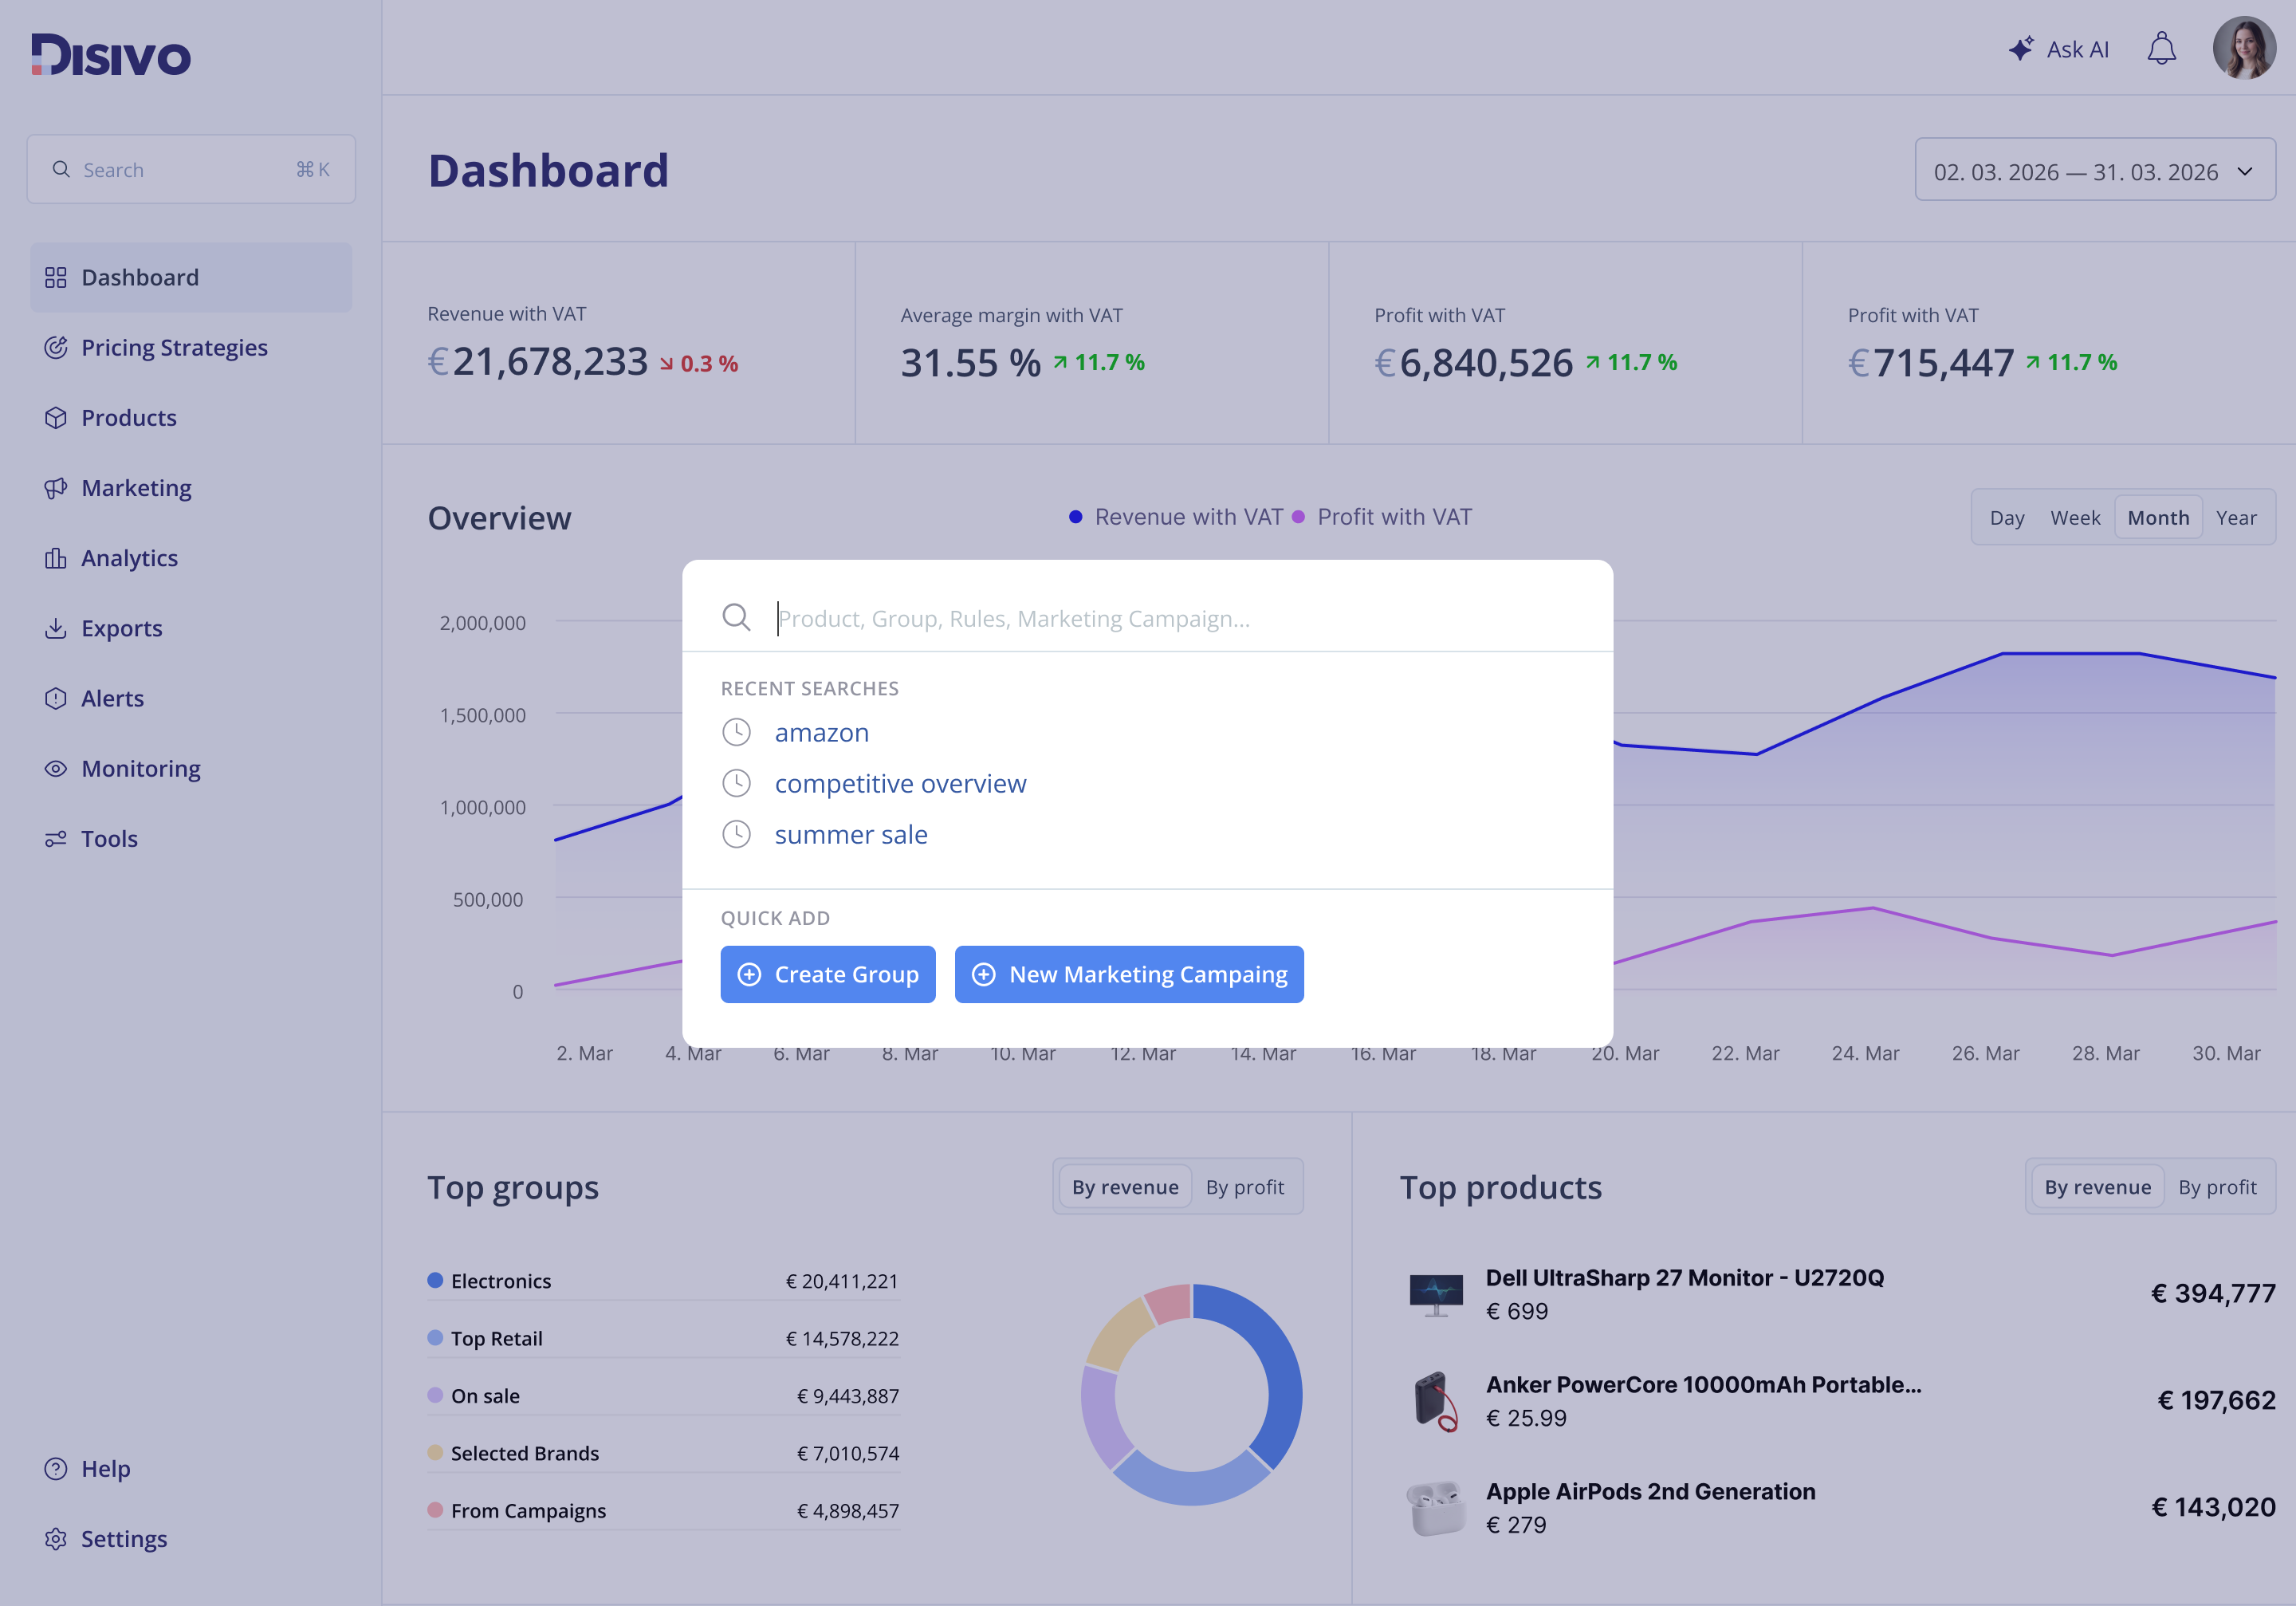Click the Products box icon
Image resolution: width=2296 pixels, height=1606 pixels.
56,417
